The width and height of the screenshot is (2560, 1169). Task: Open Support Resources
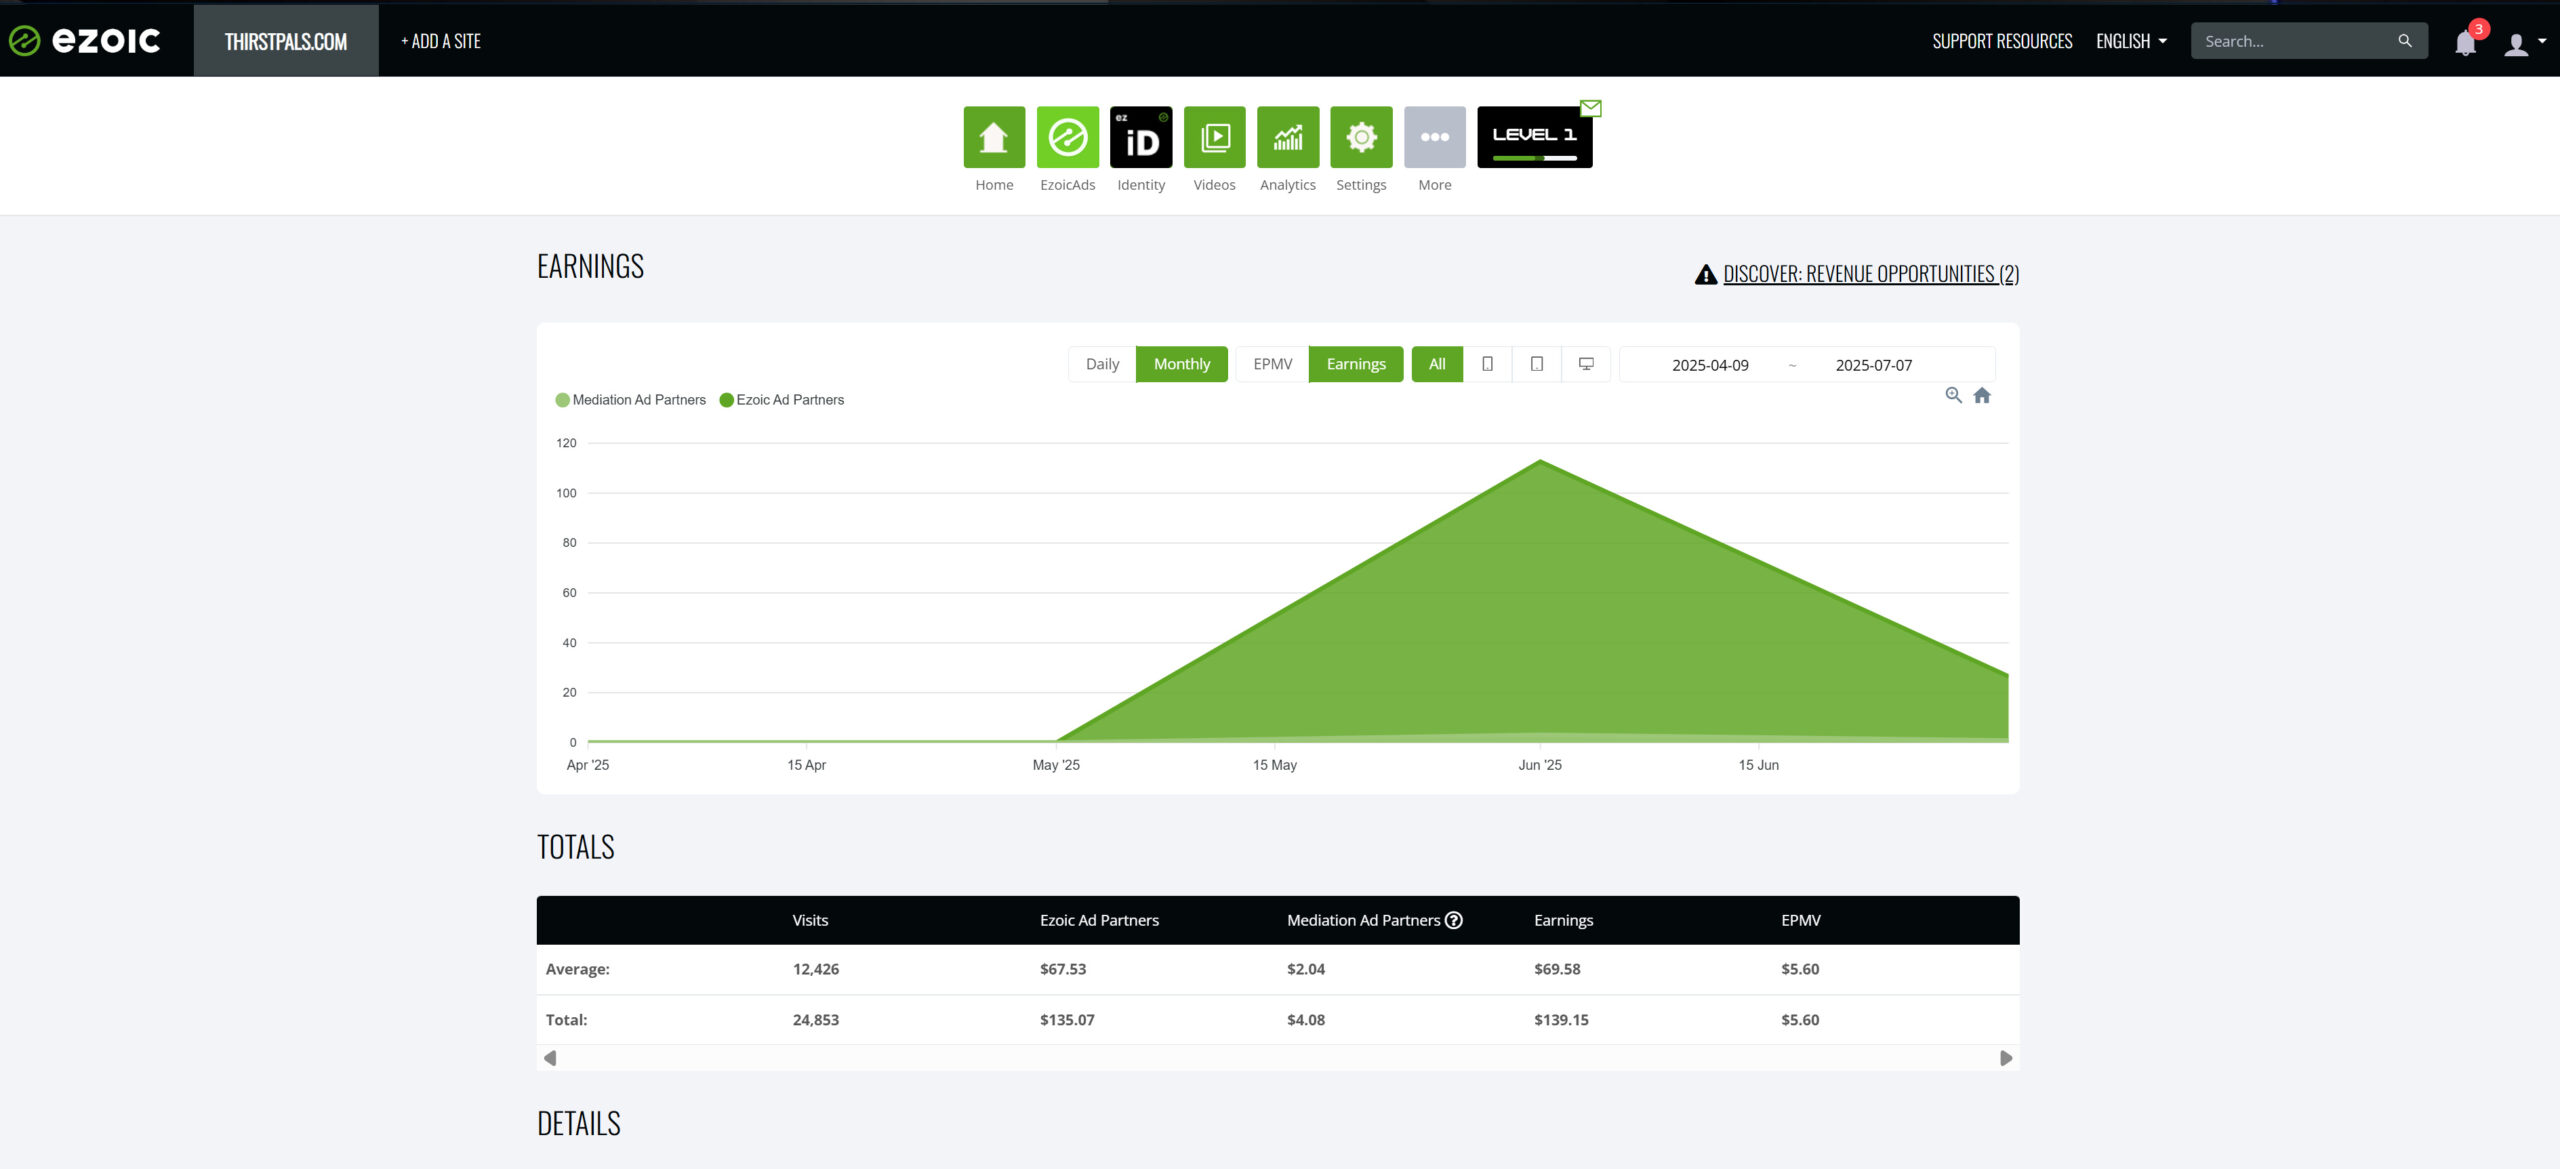(2002, 41)
